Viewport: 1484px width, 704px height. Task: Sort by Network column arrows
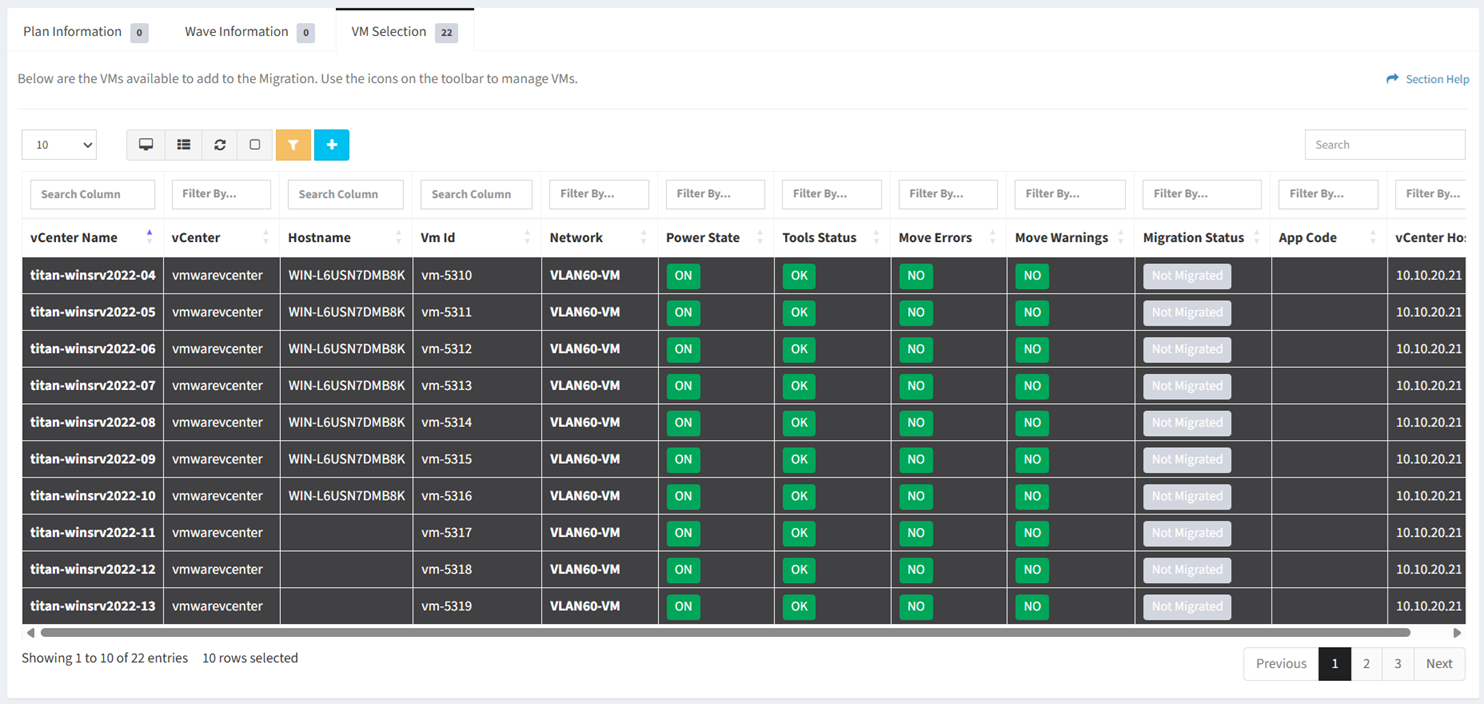(644, 237)
